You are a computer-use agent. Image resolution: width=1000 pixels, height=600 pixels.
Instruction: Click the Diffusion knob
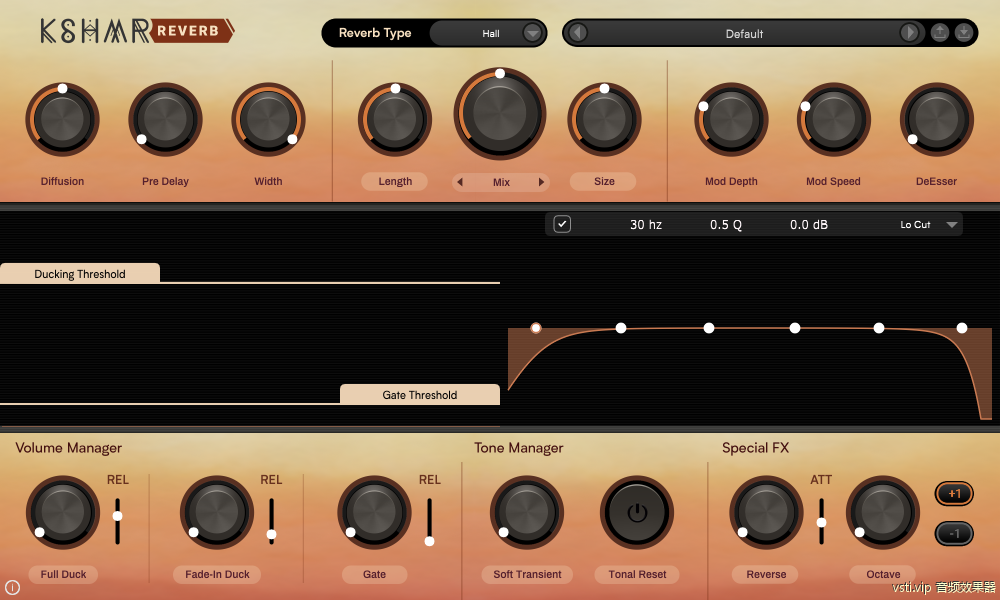[62, 119]
